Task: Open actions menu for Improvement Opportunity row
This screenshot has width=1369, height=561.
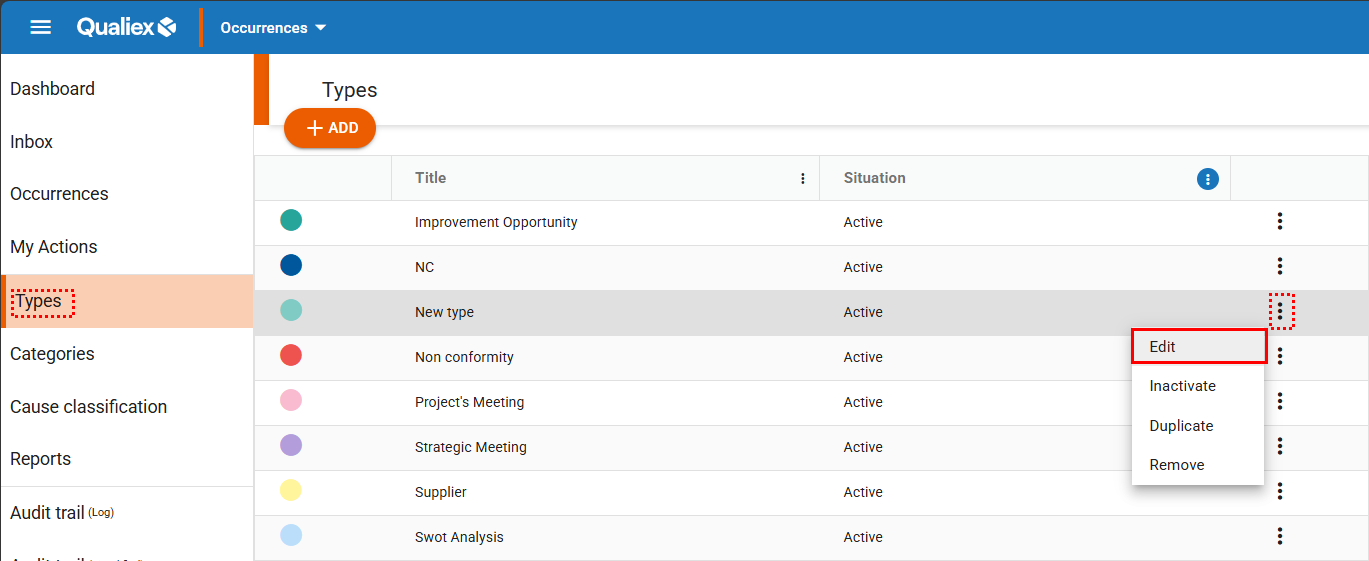Action: pos(1280,222)
